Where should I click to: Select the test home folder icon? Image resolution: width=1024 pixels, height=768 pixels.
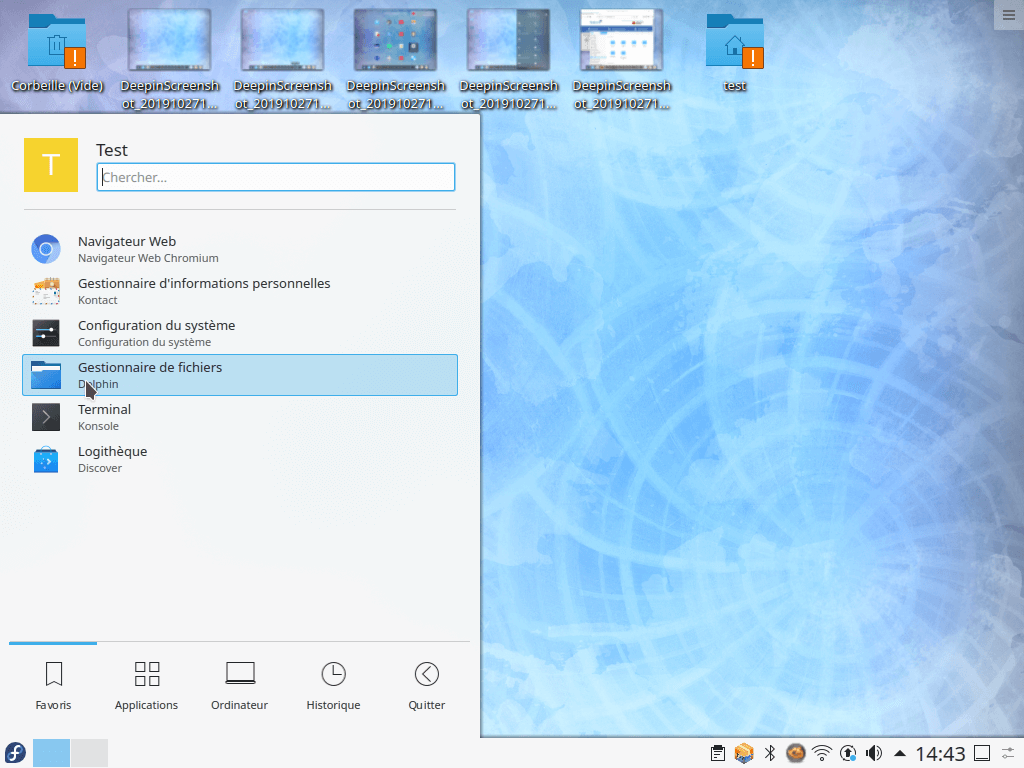click(x=735, y=54)
